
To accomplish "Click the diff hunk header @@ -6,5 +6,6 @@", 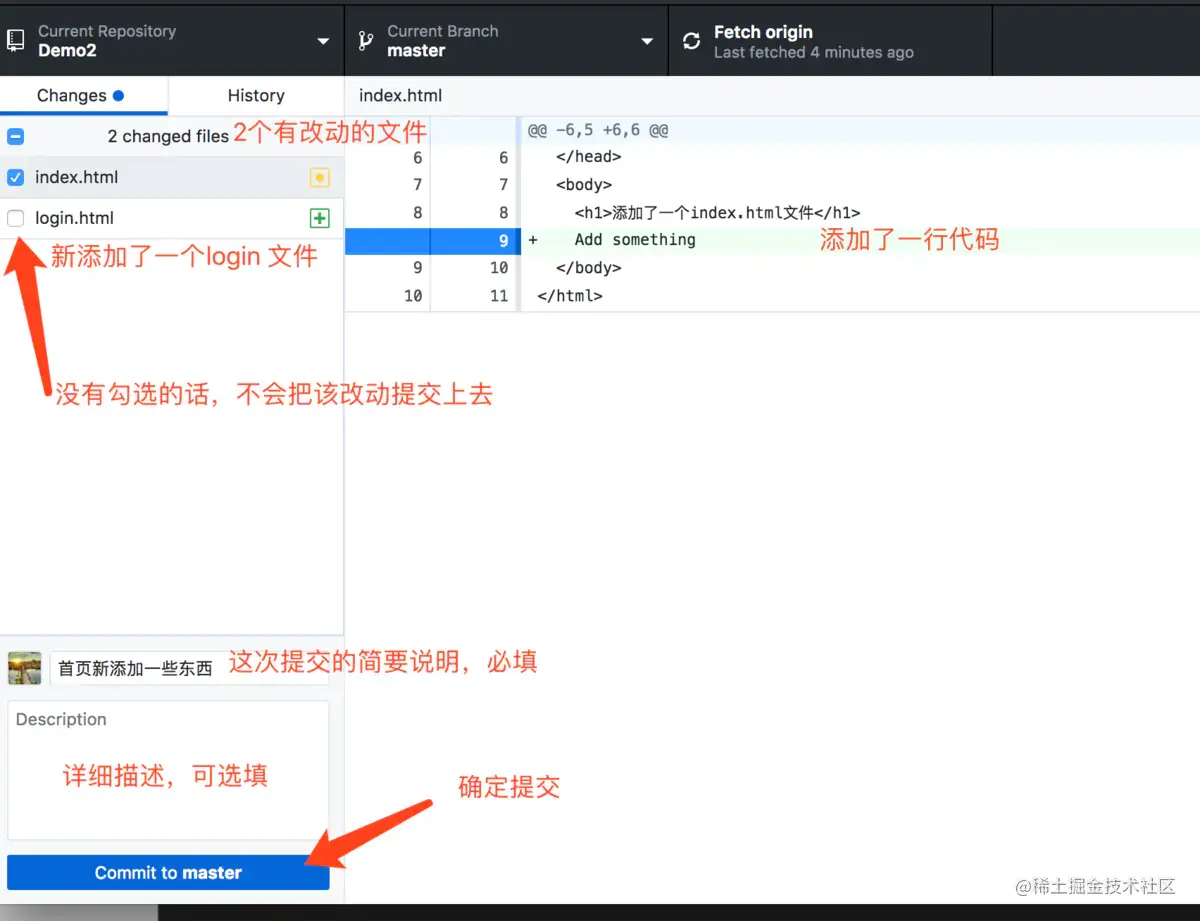I will [x=598, y=130].
